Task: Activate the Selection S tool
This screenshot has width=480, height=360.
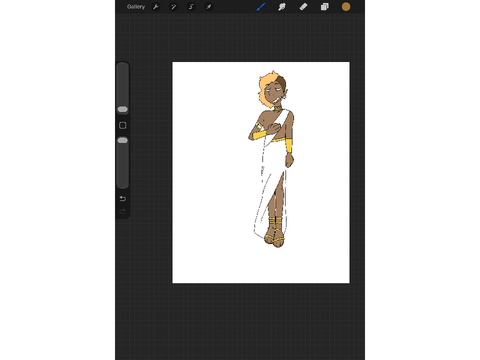Action: (191, 7)
